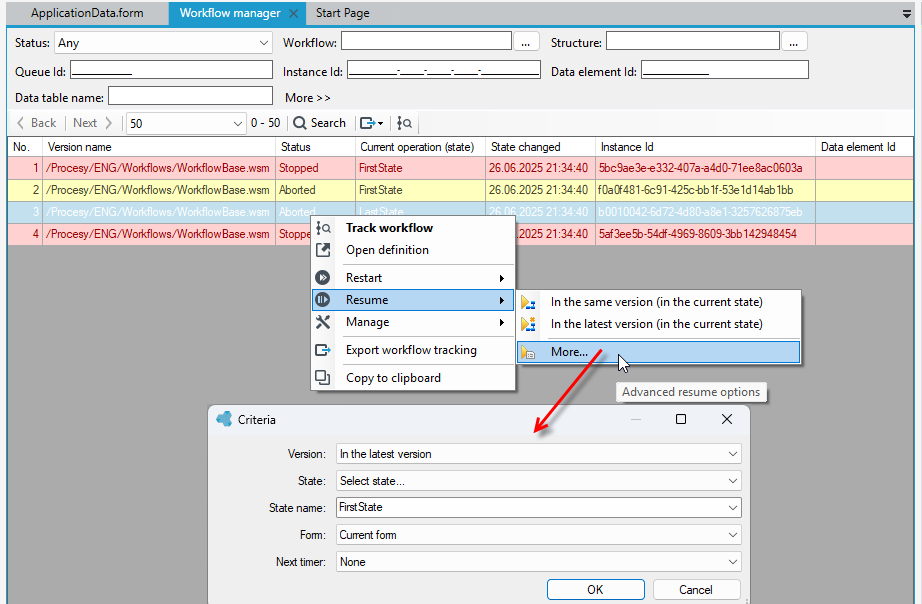Maximize the Criteria dialog
This screenshot has width=922, height=604.
pyautogui.click(x=681, y=419)
